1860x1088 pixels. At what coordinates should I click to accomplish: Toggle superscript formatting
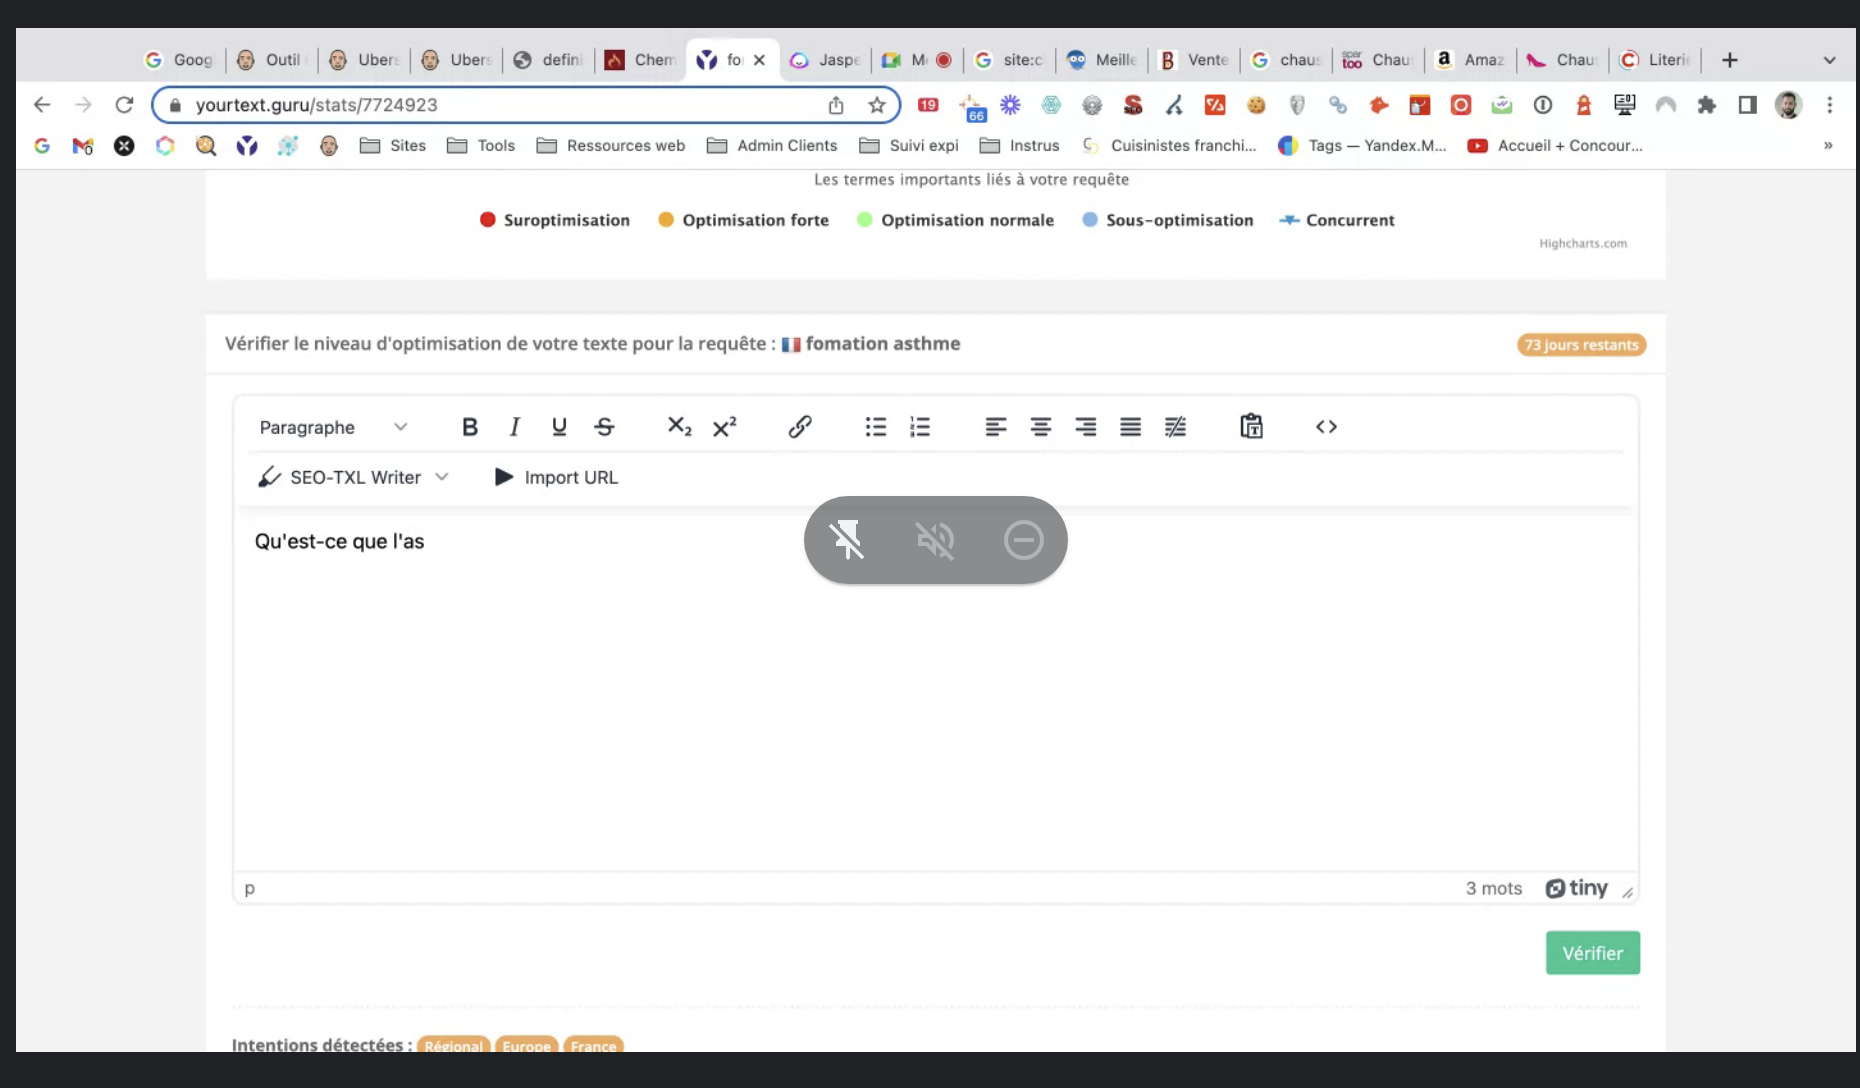point(724,427)
